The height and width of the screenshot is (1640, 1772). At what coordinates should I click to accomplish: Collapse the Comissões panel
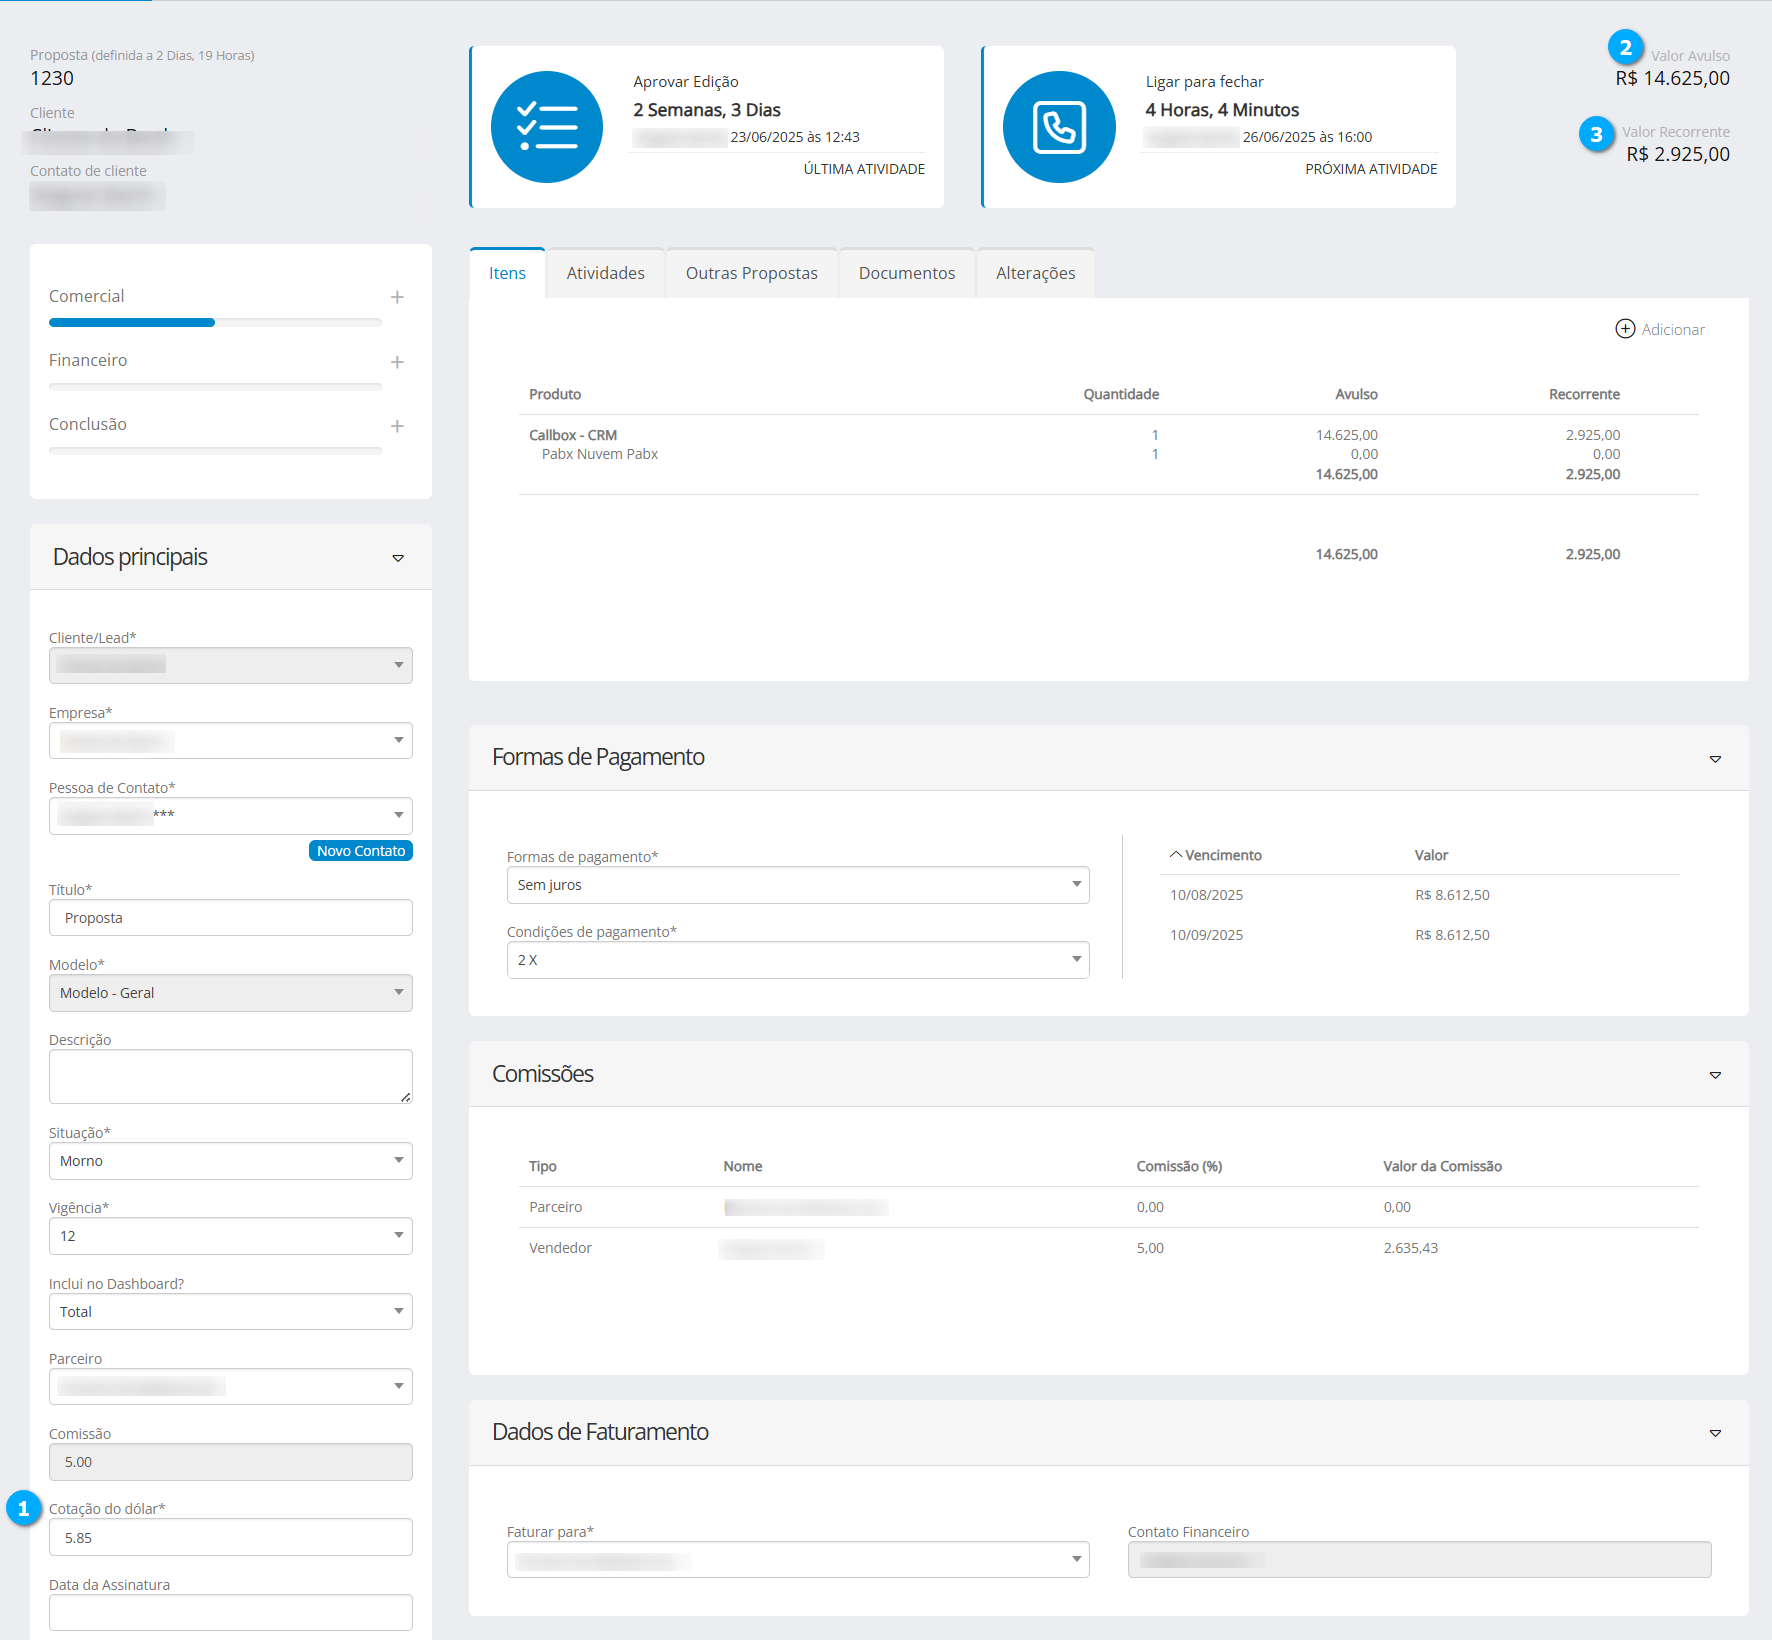1715,1075
